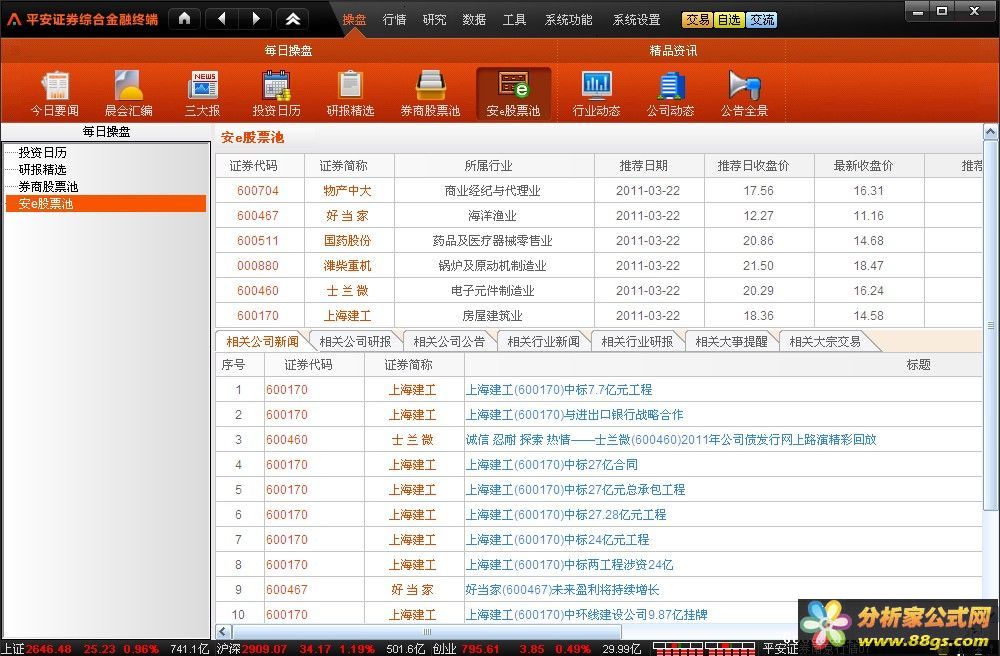Click the 自选 button
Screen dimensions: 1000x656
(729, 20)
